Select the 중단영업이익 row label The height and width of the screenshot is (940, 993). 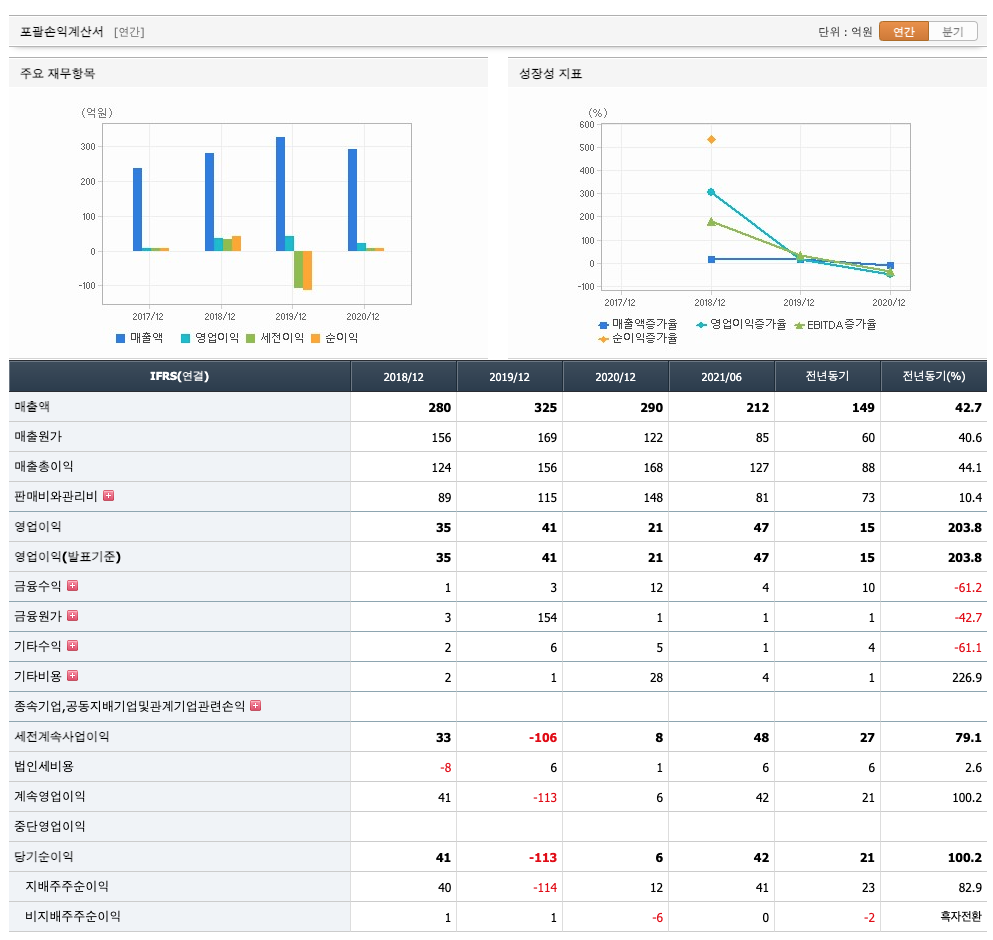[49, 826]
